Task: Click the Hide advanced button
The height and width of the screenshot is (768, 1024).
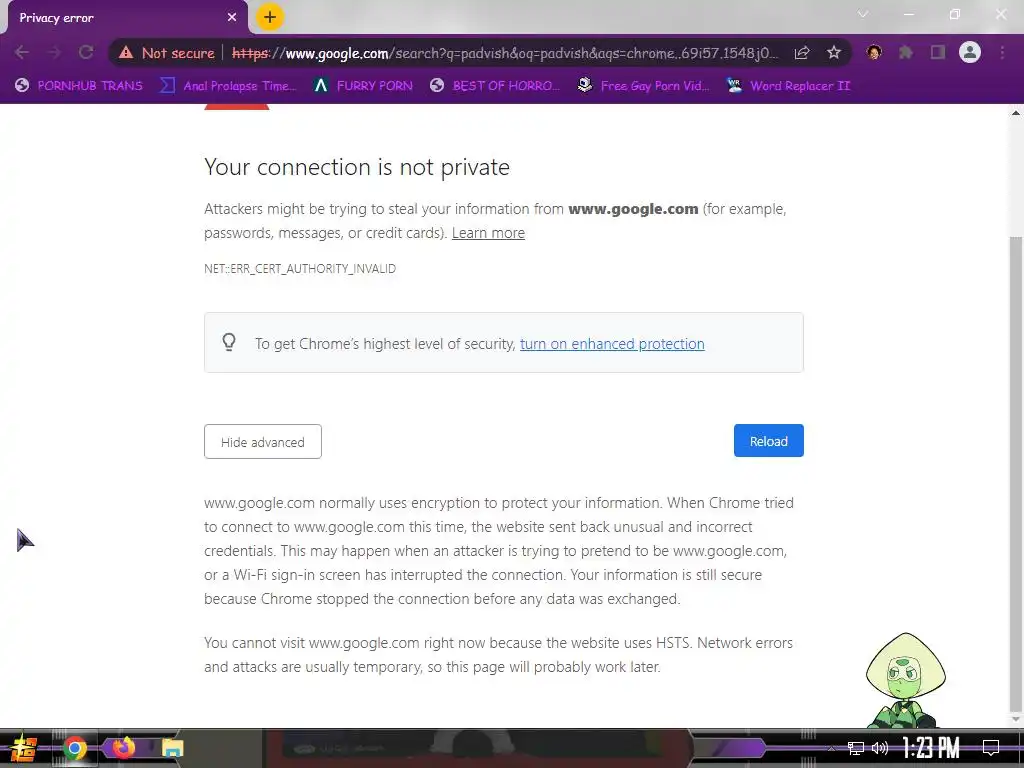Action: (263, 441)
